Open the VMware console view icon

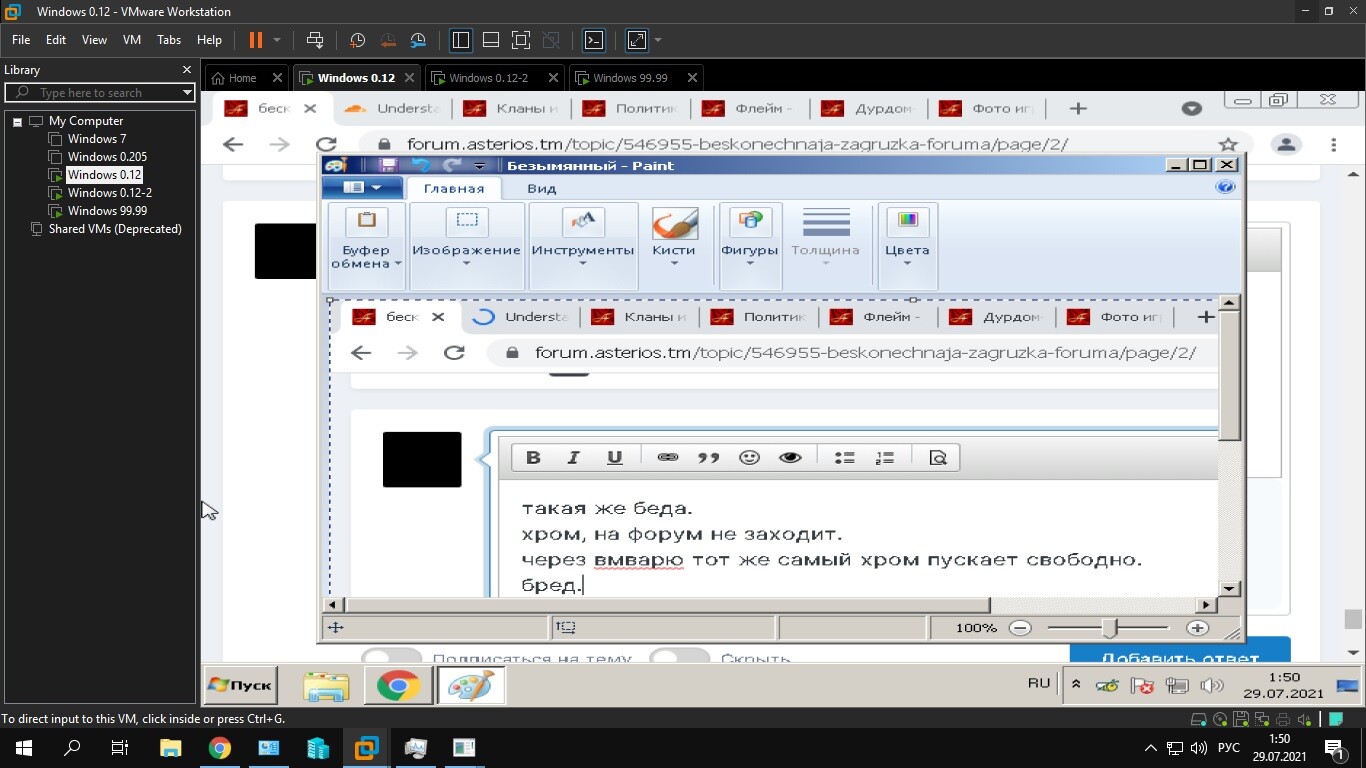[594, 40]
